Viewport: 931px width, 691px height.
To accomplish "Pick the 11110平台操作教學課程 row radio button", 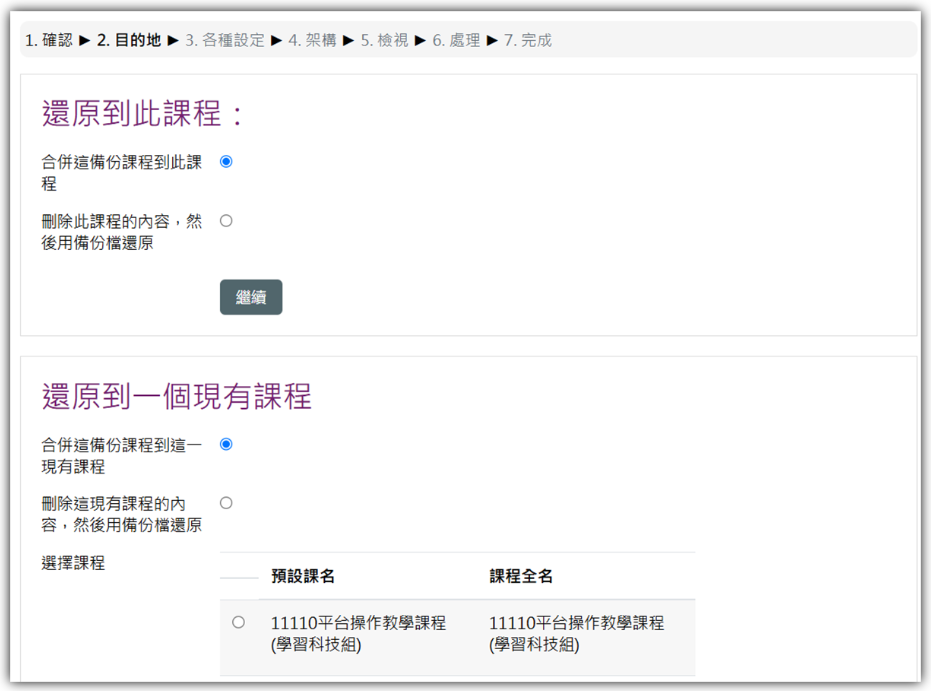I will click(x=238, y=622).
